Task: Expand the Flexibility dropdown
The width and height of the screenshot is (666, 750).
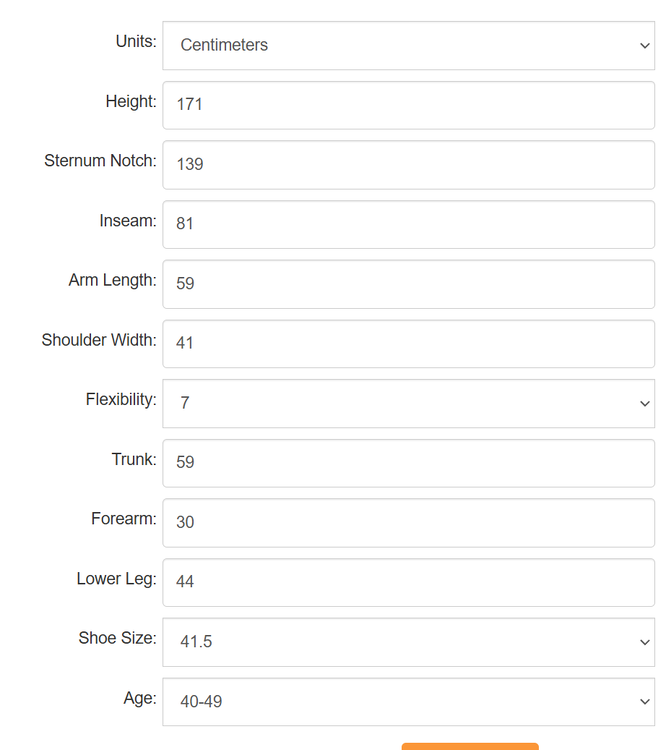Action: (408, 403)
